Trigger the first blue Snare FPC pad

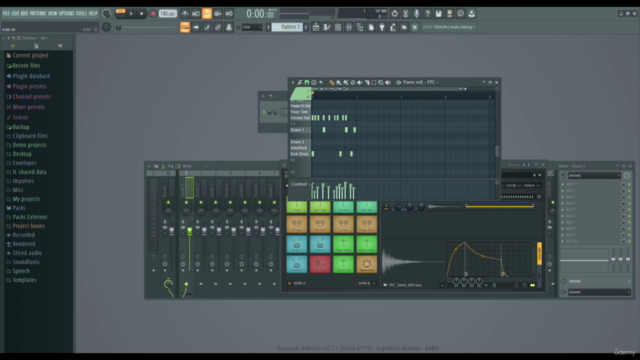297,244
